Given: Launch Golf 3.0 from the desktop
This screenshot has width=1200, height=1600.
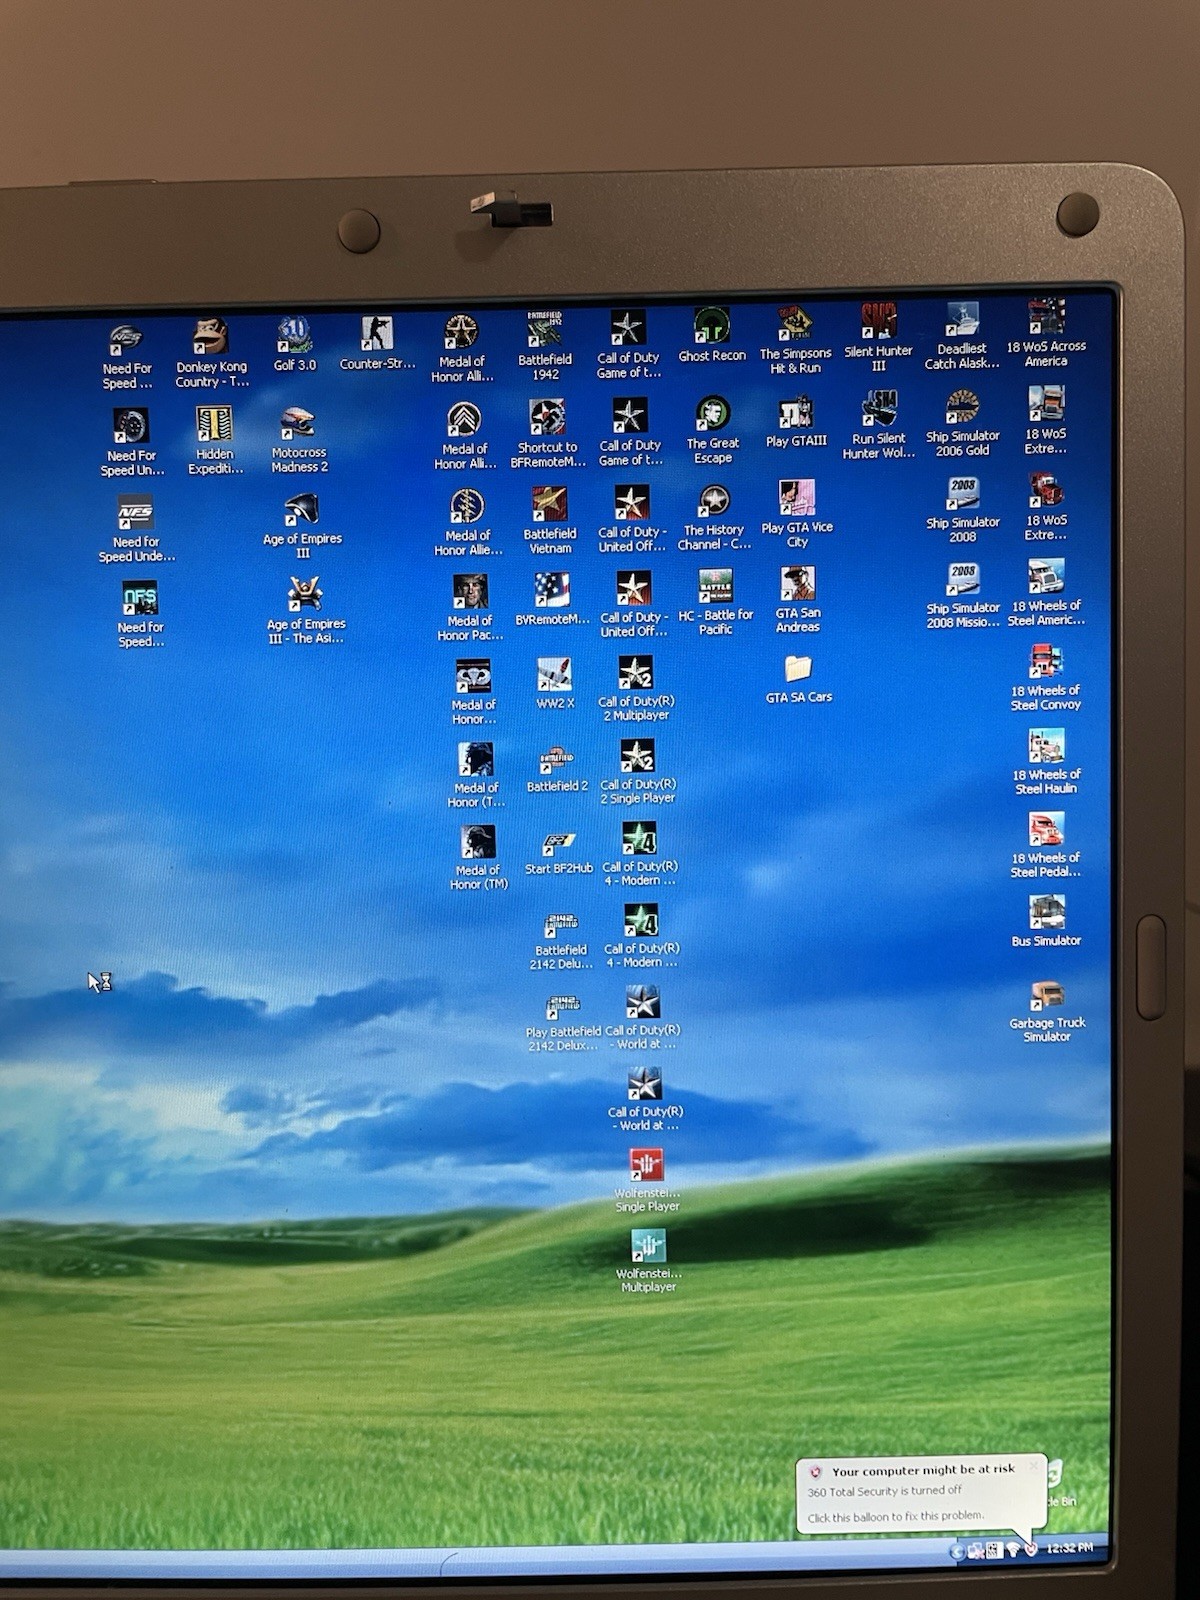Looking at the screenshot, I should pos(294,345).
